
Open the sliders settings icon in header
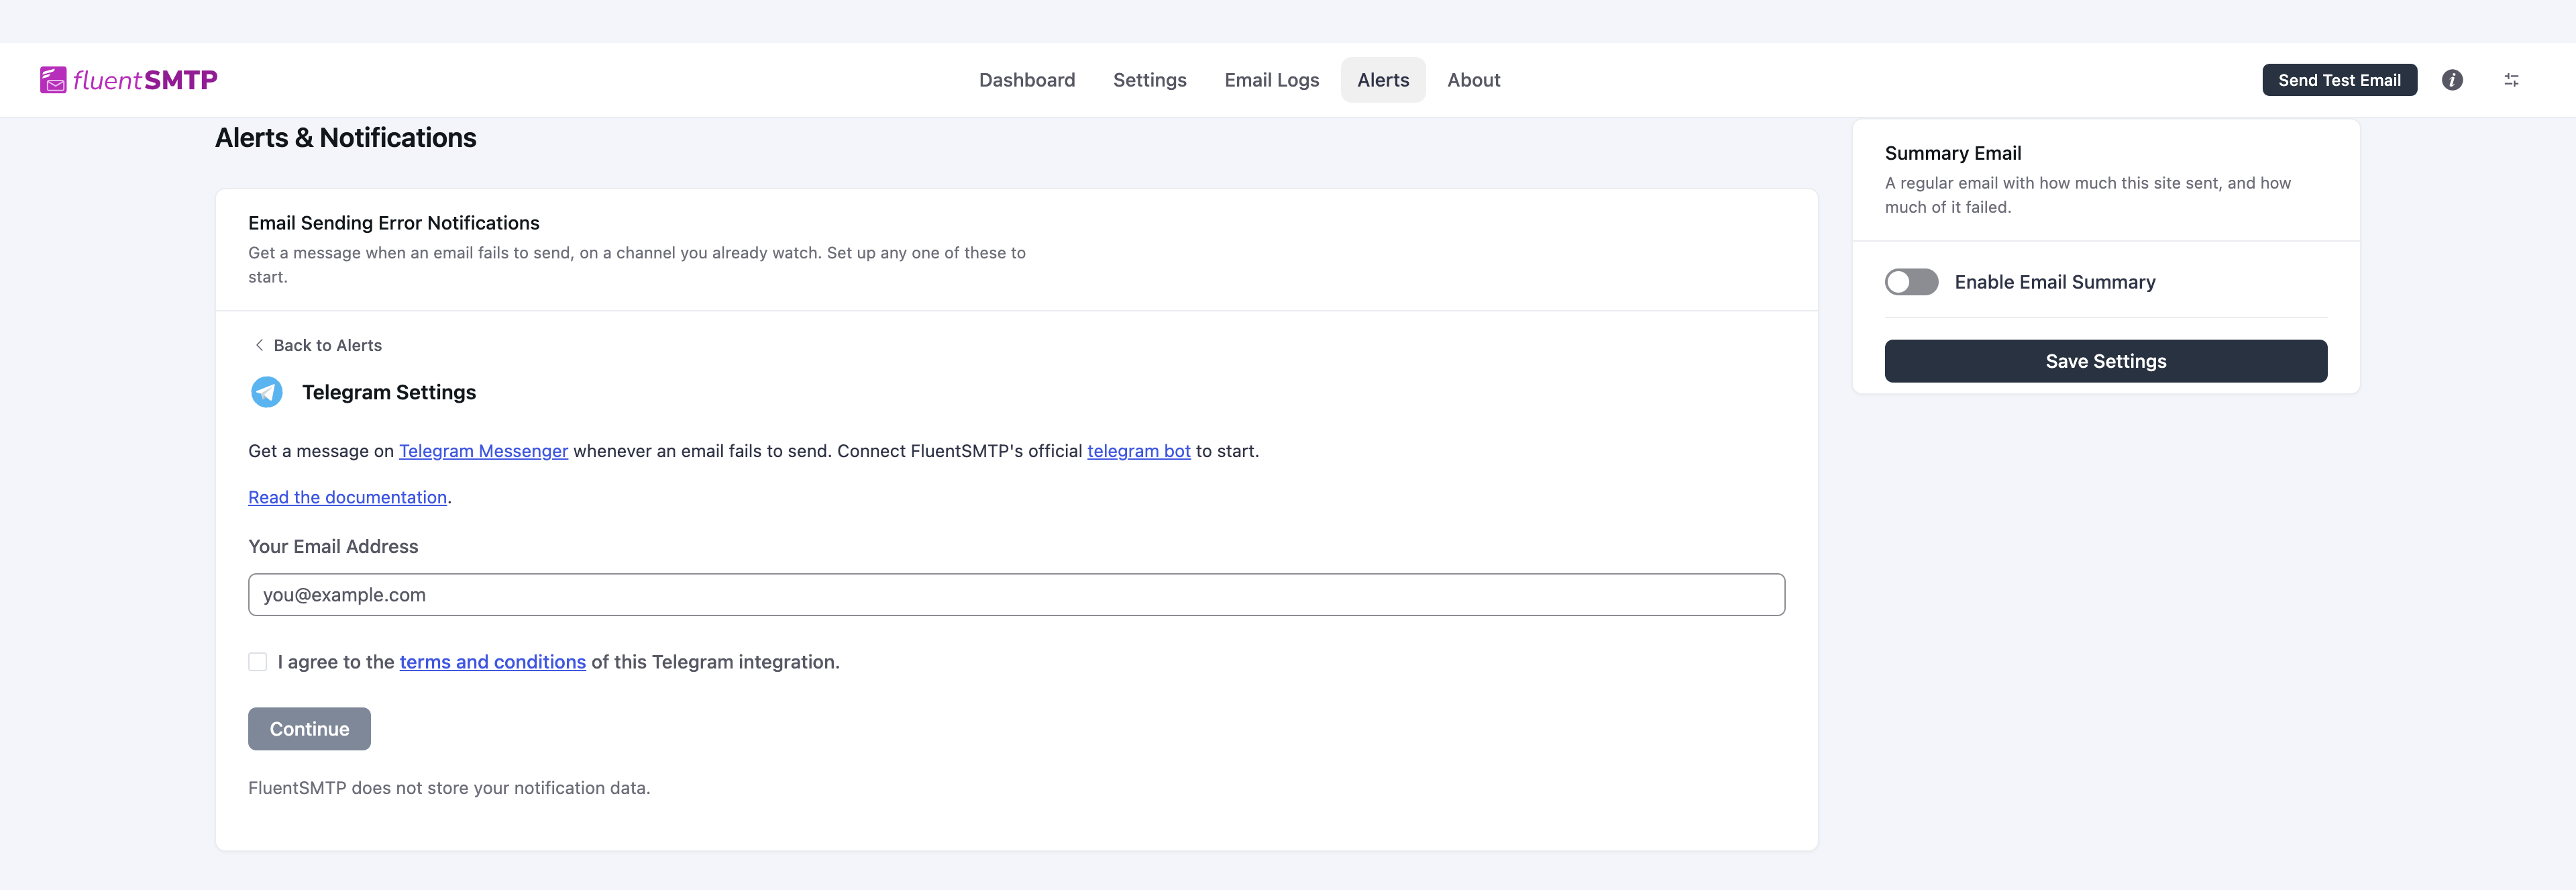[x=2511, y=80]
